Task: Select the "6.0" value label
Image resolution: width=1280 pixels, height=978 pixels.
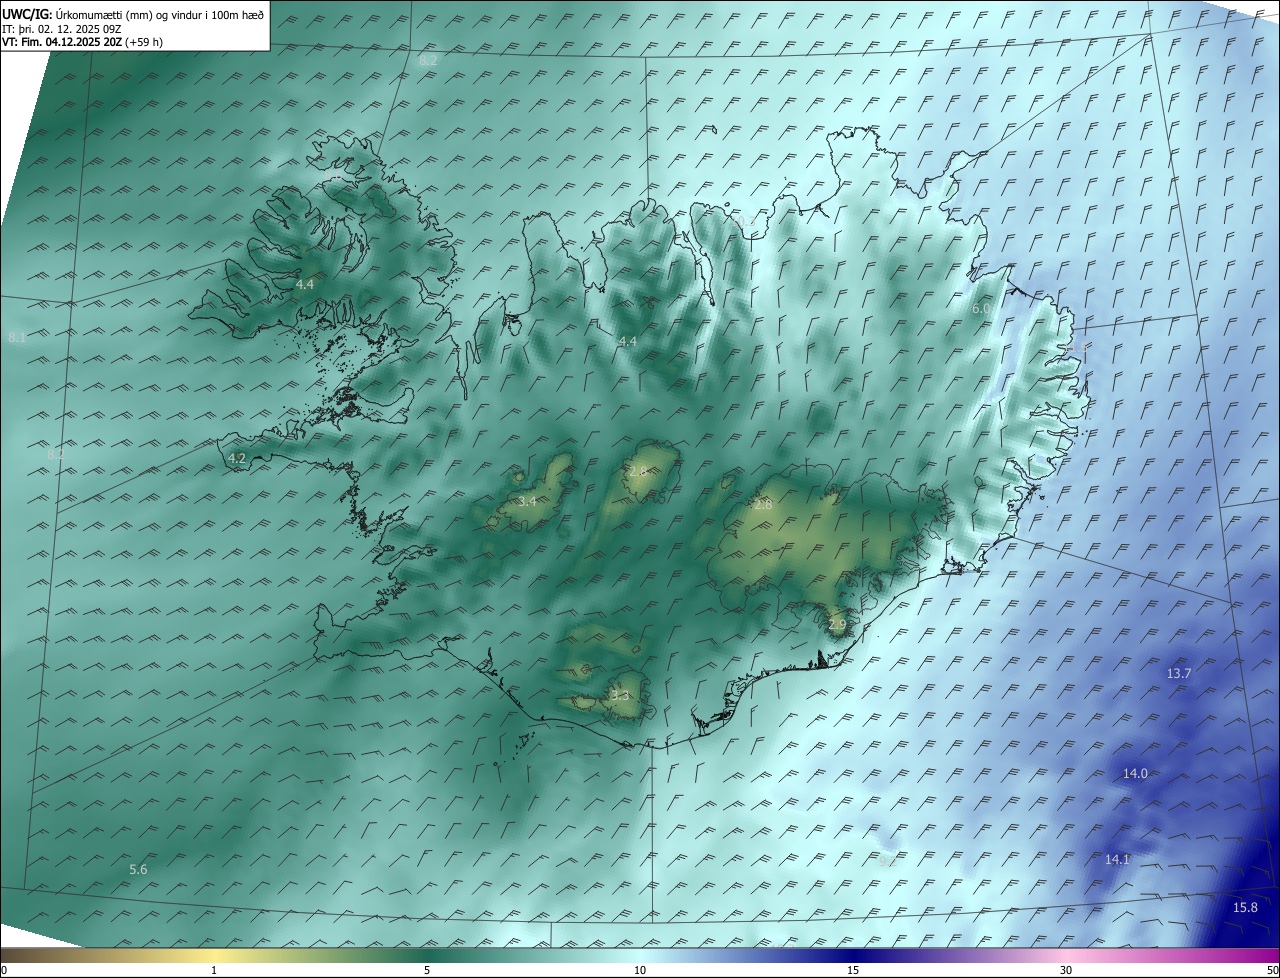Action: point(981,309)
